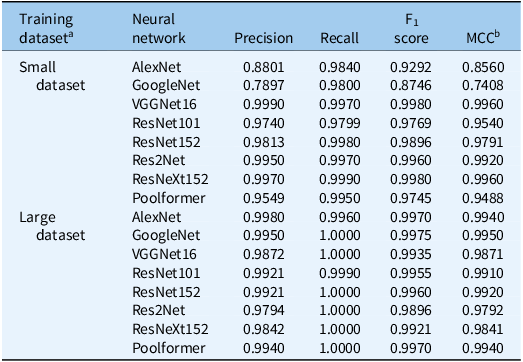Image resolution: width=523 pixels, height=362 pixels.
Task: Select Poolformer in the Large dataset group
Action: tap(169, 348)
